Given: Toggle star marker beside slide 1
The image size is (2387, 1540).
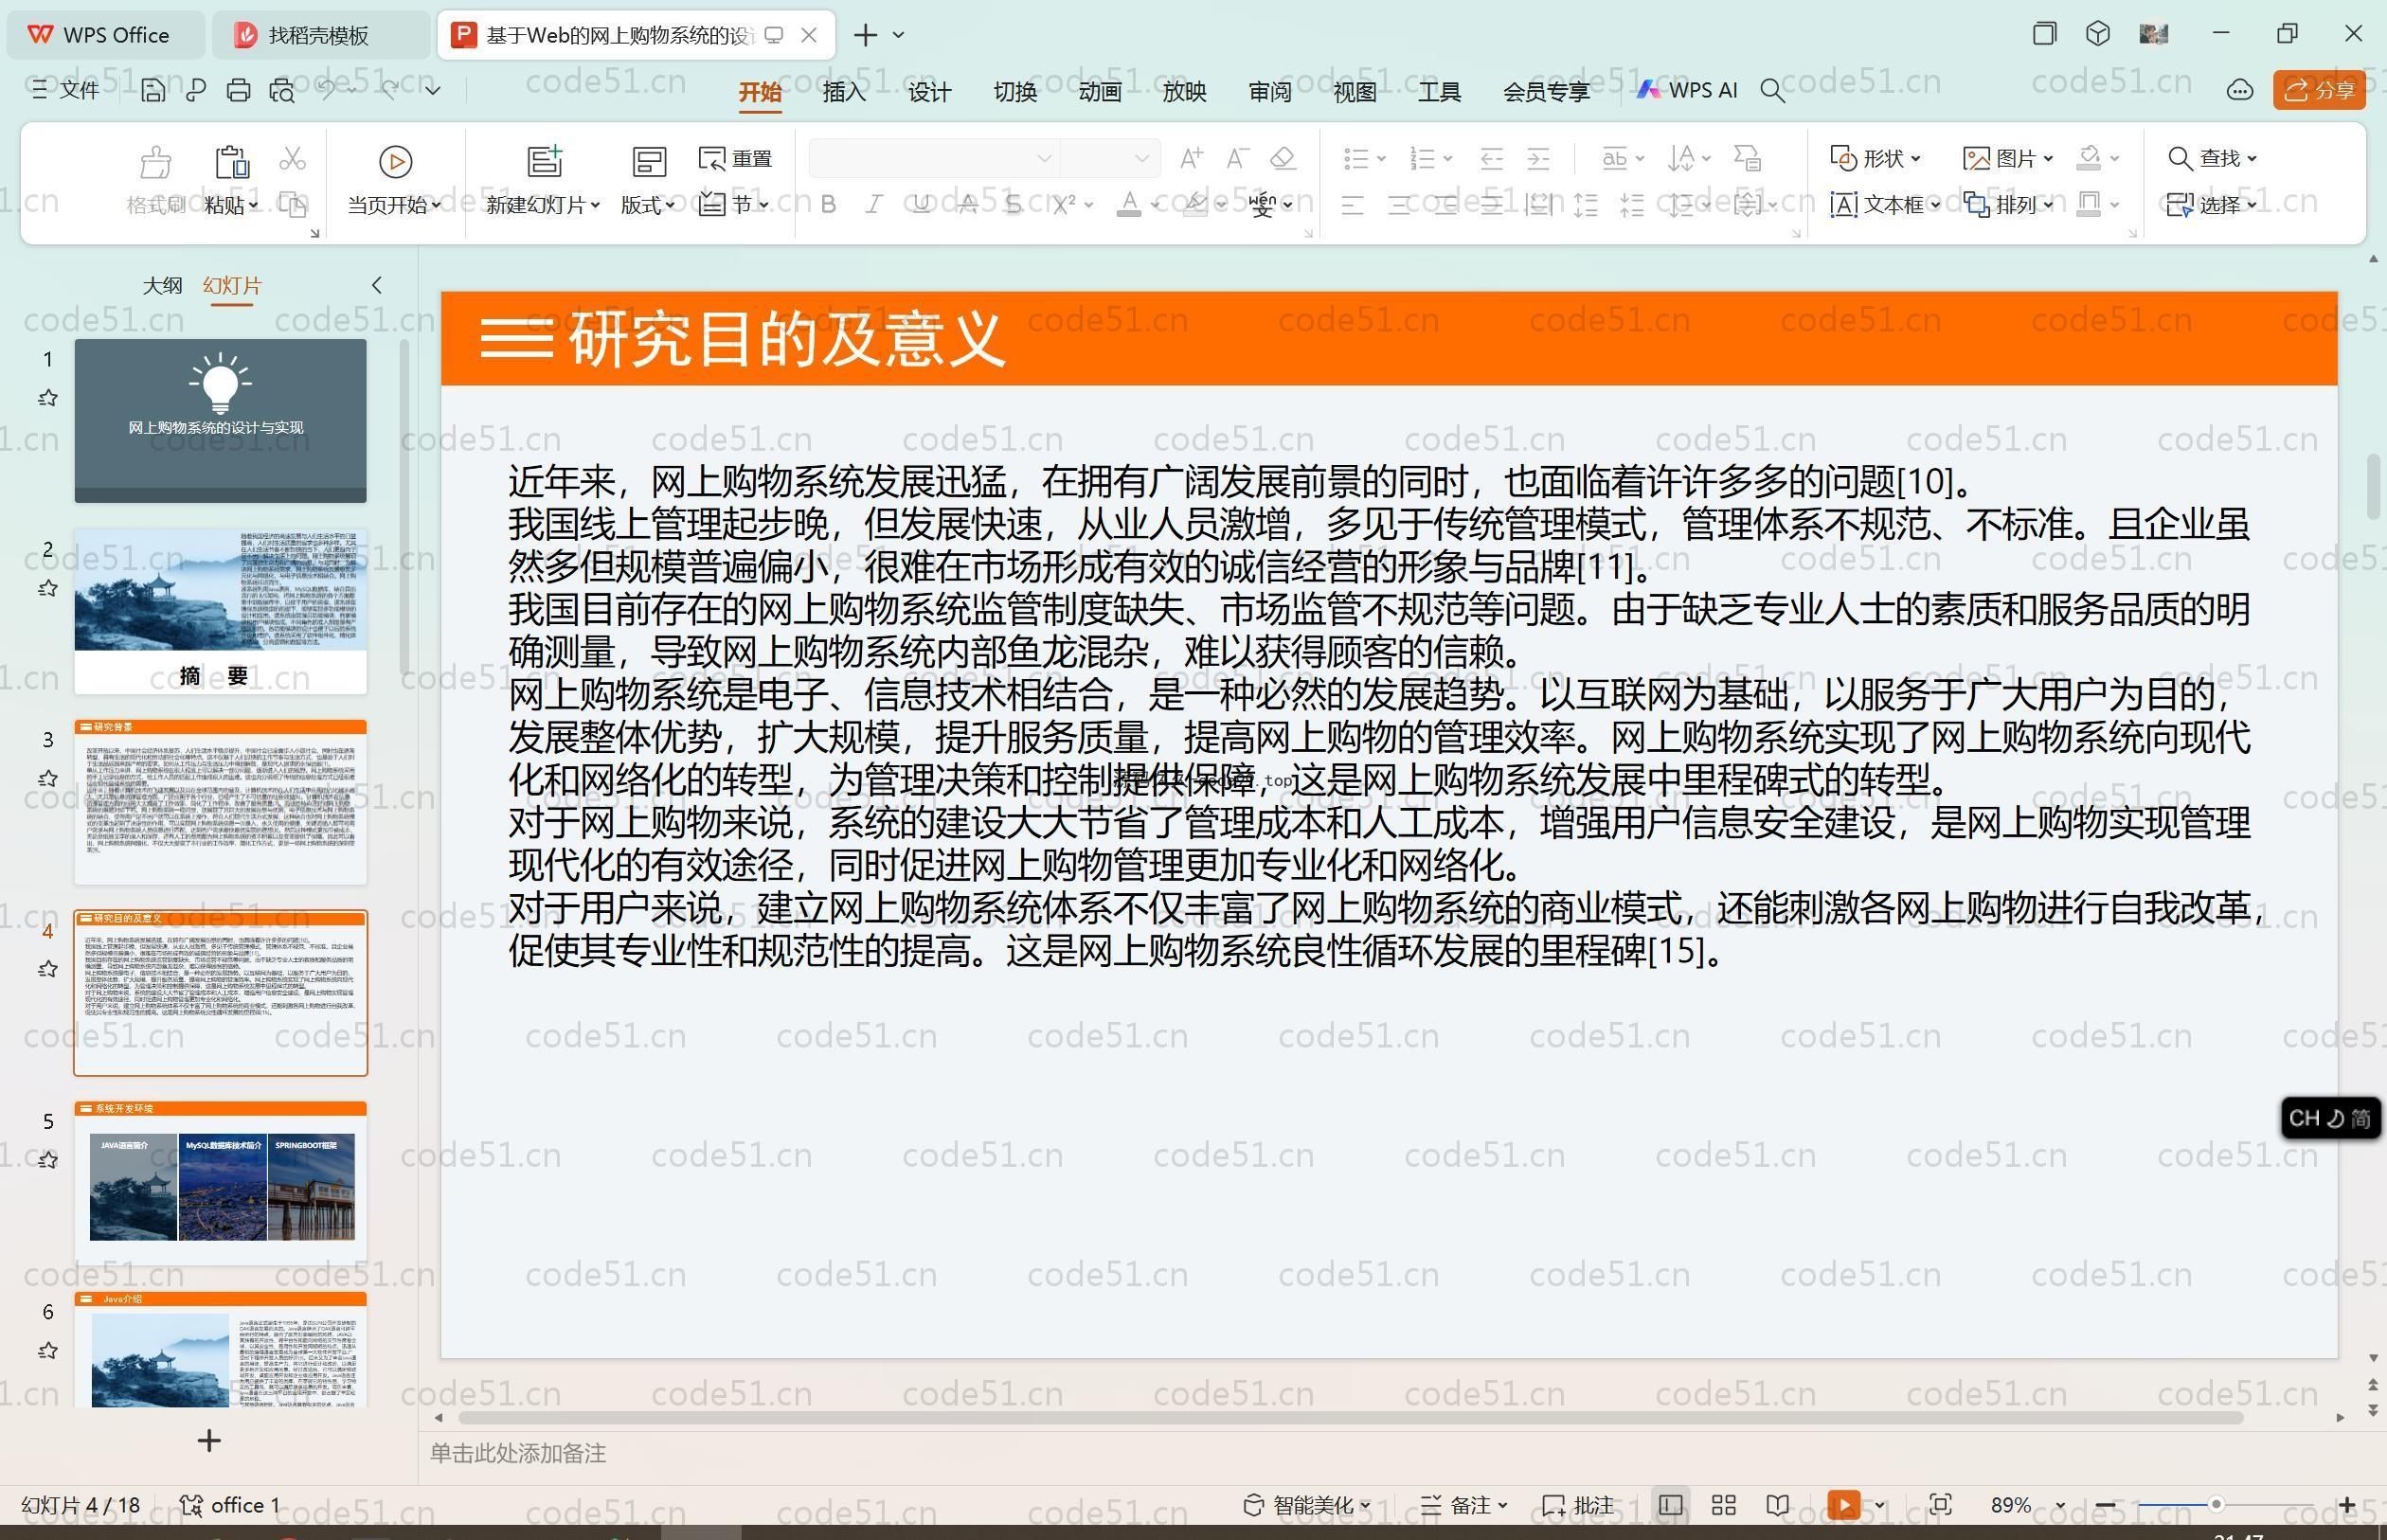Looking at the screenshot, I should 47,397.
